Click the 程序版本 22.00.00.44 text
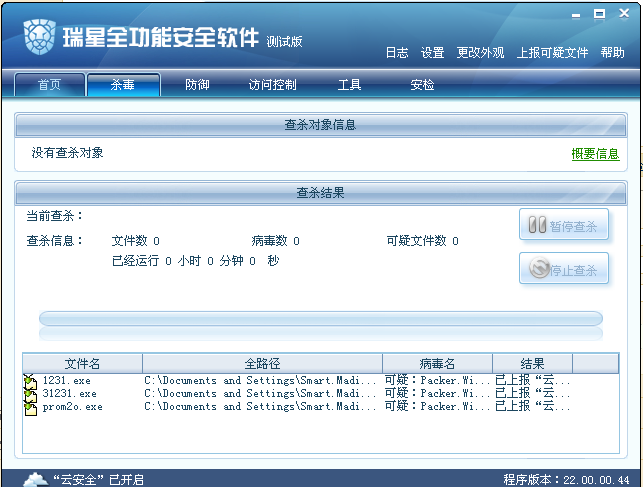This screenshot has height=487, width=643. (566, 480)
